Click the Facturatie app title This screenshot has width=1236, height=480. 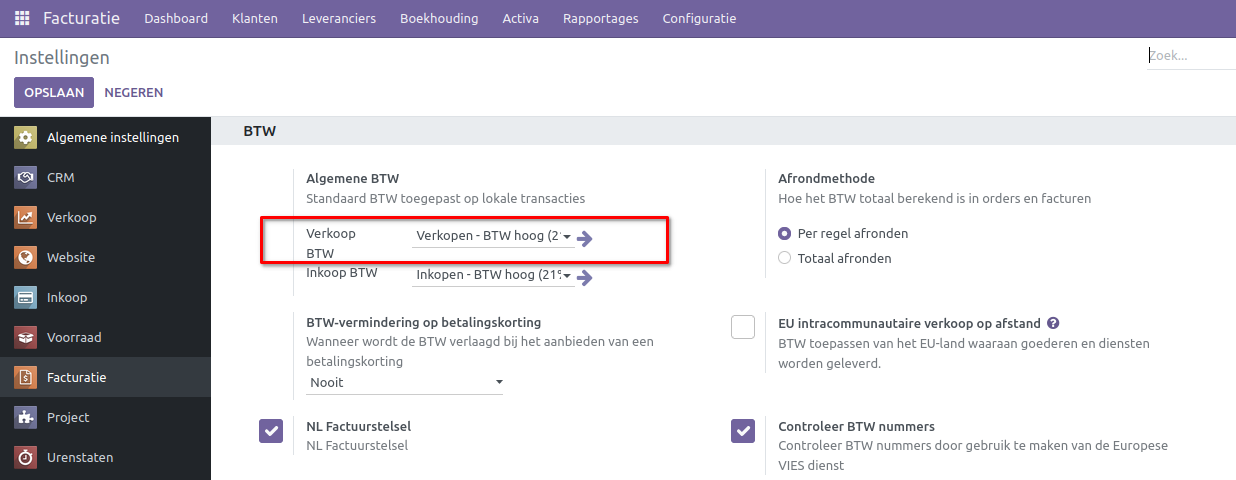[x=82, y=19]
